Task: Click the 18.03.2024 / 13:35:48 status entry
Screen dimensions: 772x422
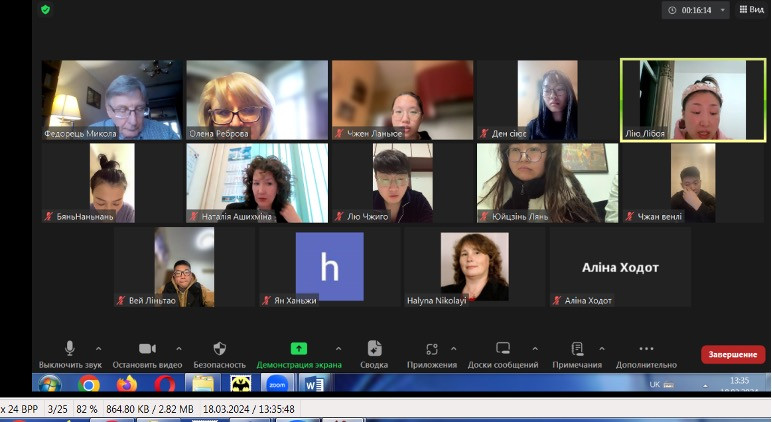Action: click(x=249, y=409)
